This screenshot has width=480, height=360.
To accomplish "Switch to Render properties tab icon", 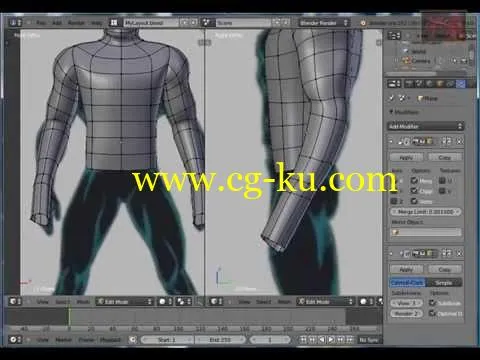I will [x=409, y=84].
